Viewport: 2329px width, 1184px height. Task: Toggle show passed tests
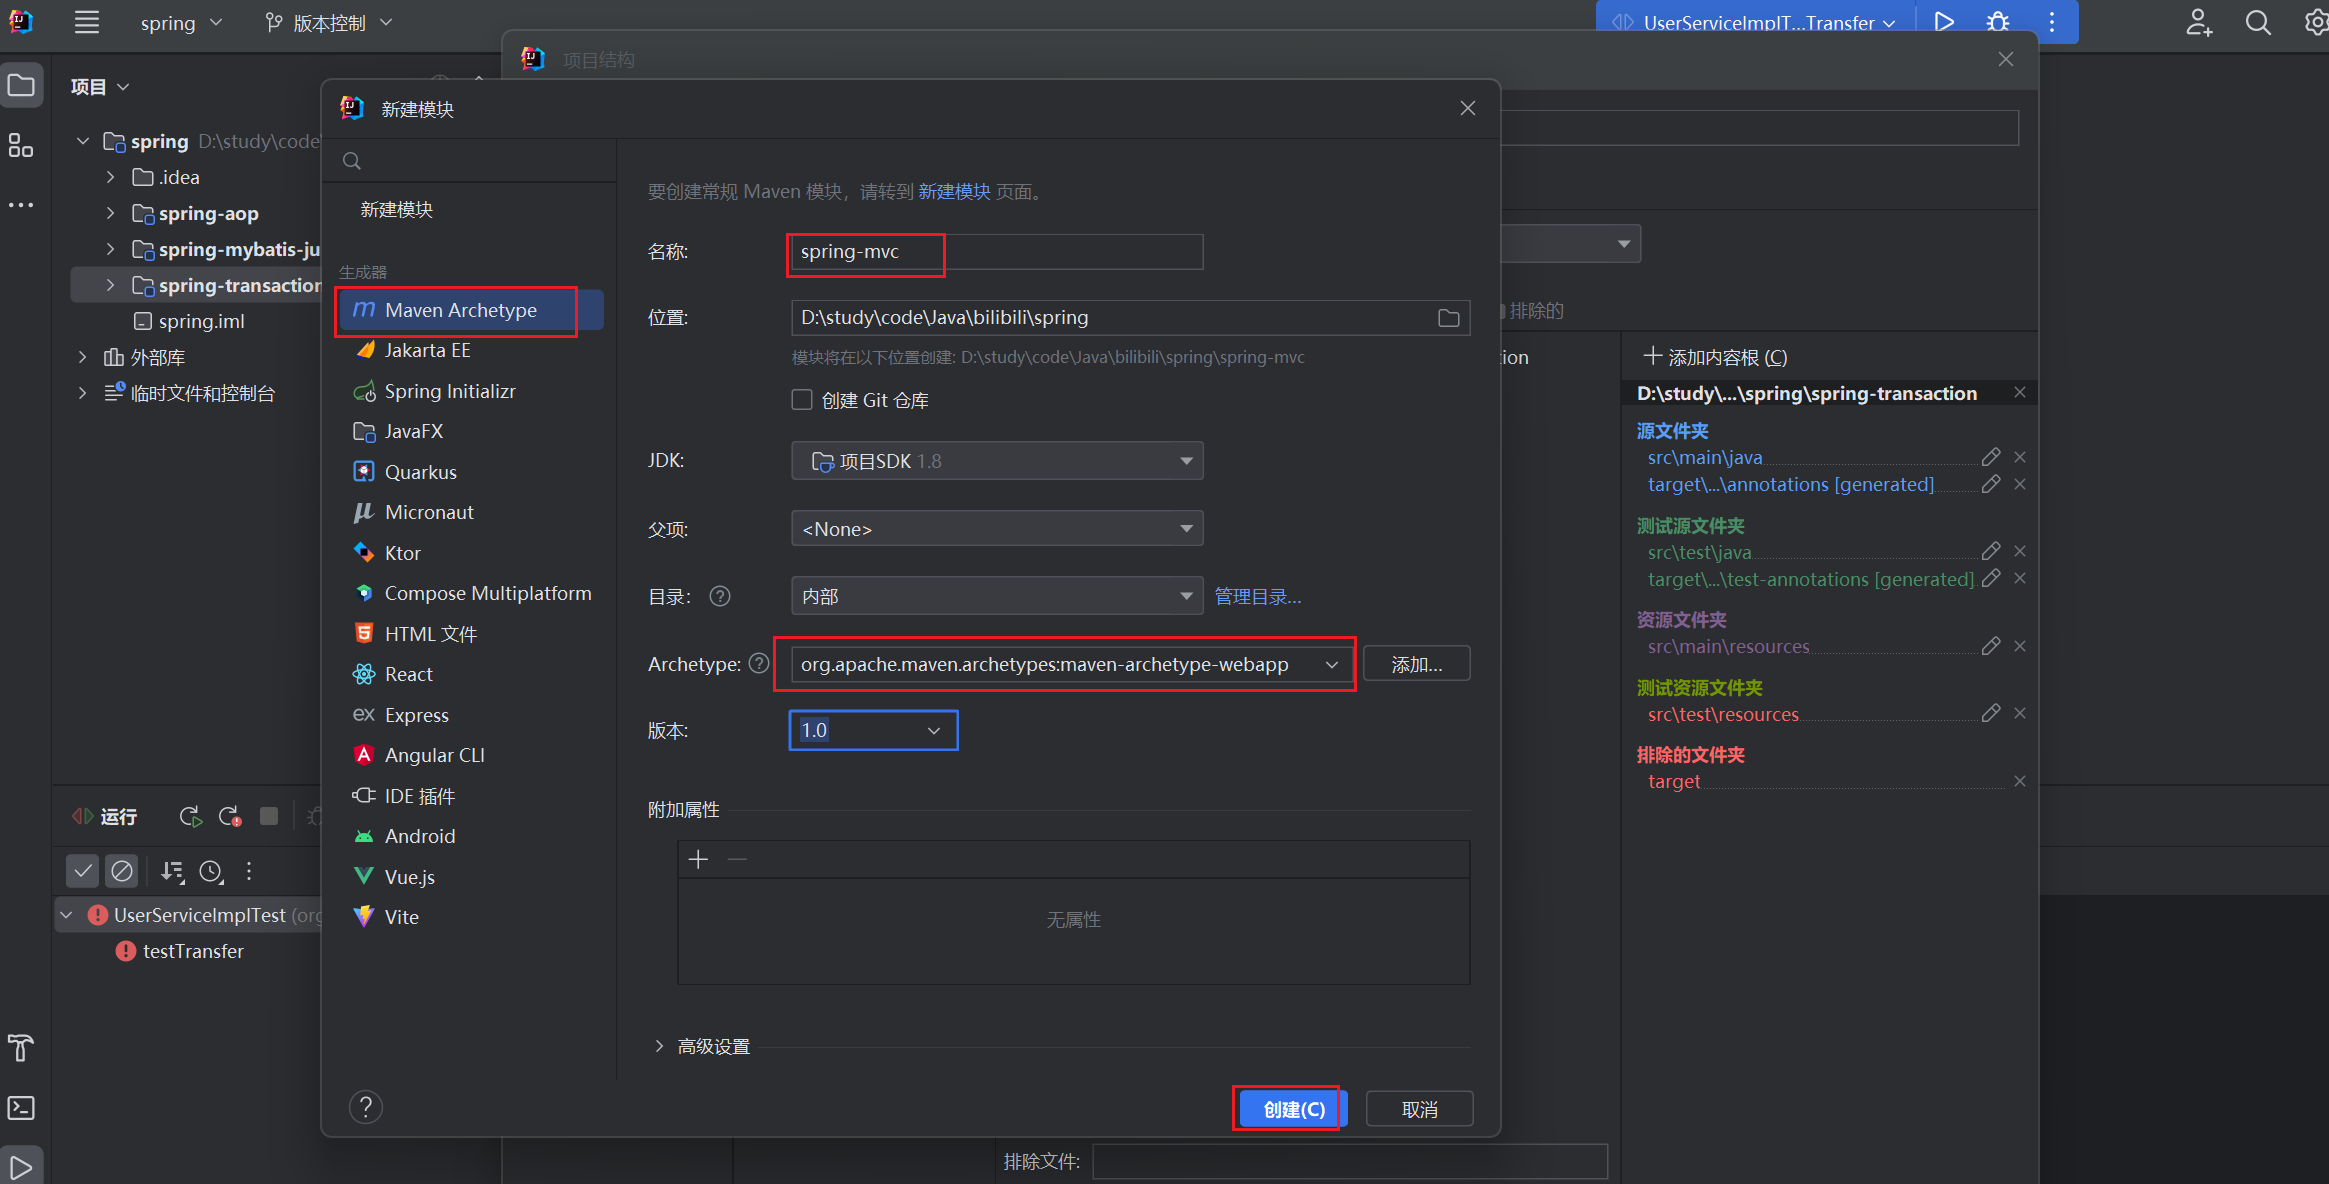pyautogui.click(x=83, y=871)
